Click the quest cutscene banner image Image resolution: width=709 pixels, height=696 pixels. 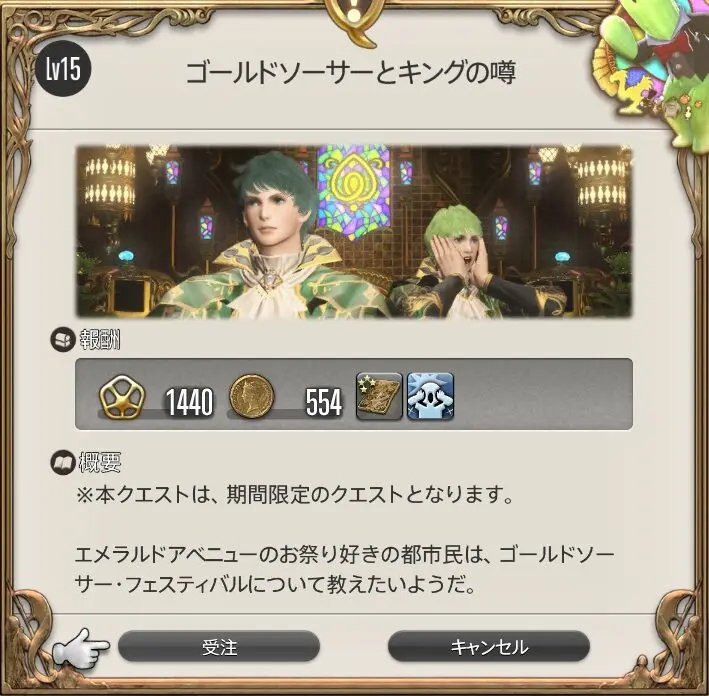[x=354, y=231]
